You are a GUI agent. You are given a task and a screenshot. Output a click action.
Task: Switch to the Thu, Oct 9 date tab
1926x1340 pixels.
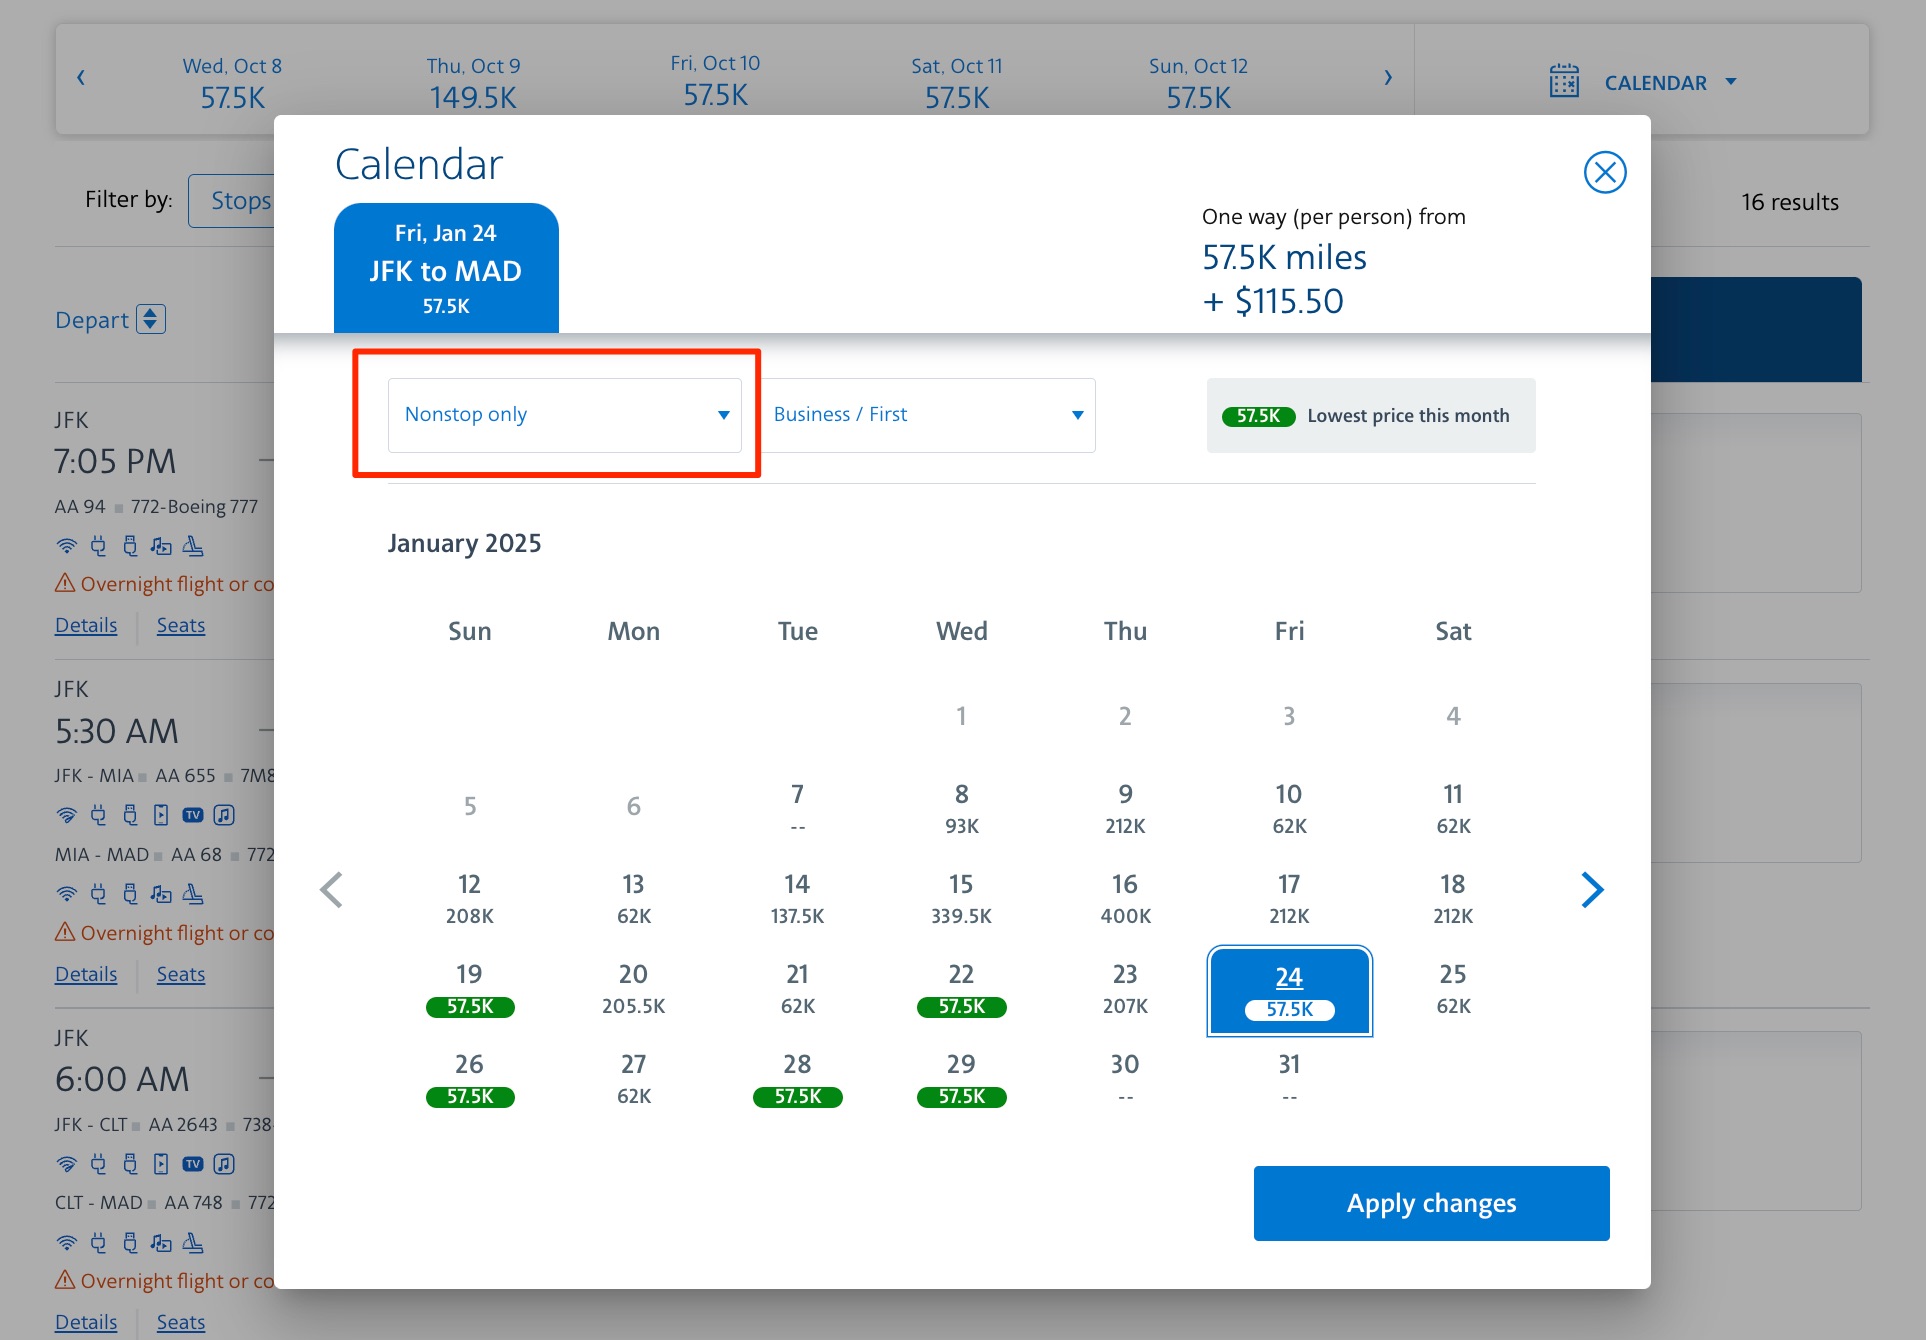click(x=472, y=80)
